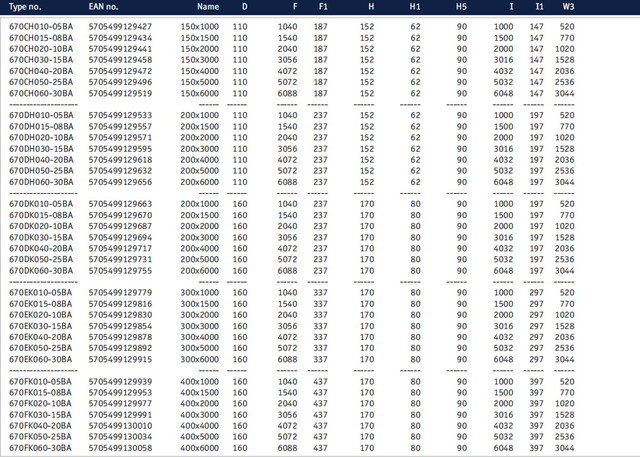Click the 'EAN no.' column header

point(103,7)
